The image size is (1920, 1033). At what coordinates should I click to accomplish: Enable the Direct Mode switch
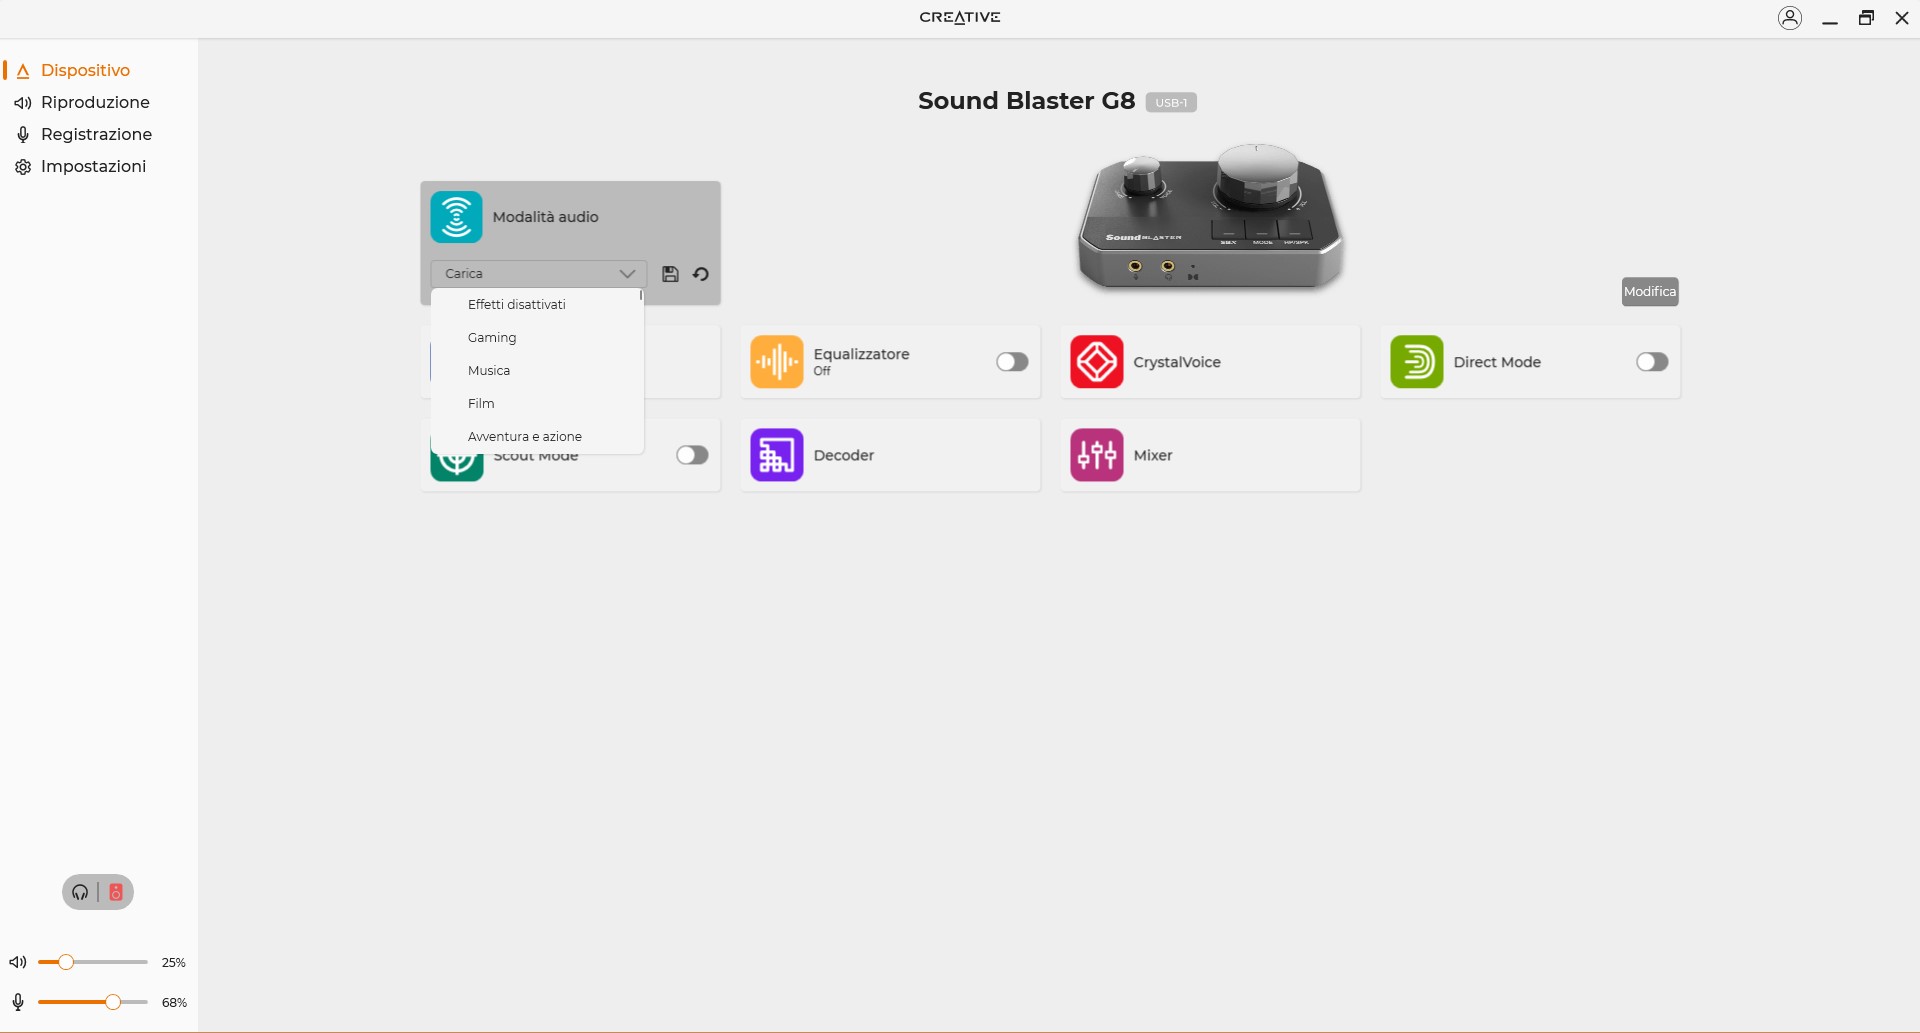pyautogui.click(x=1652, y=362)
